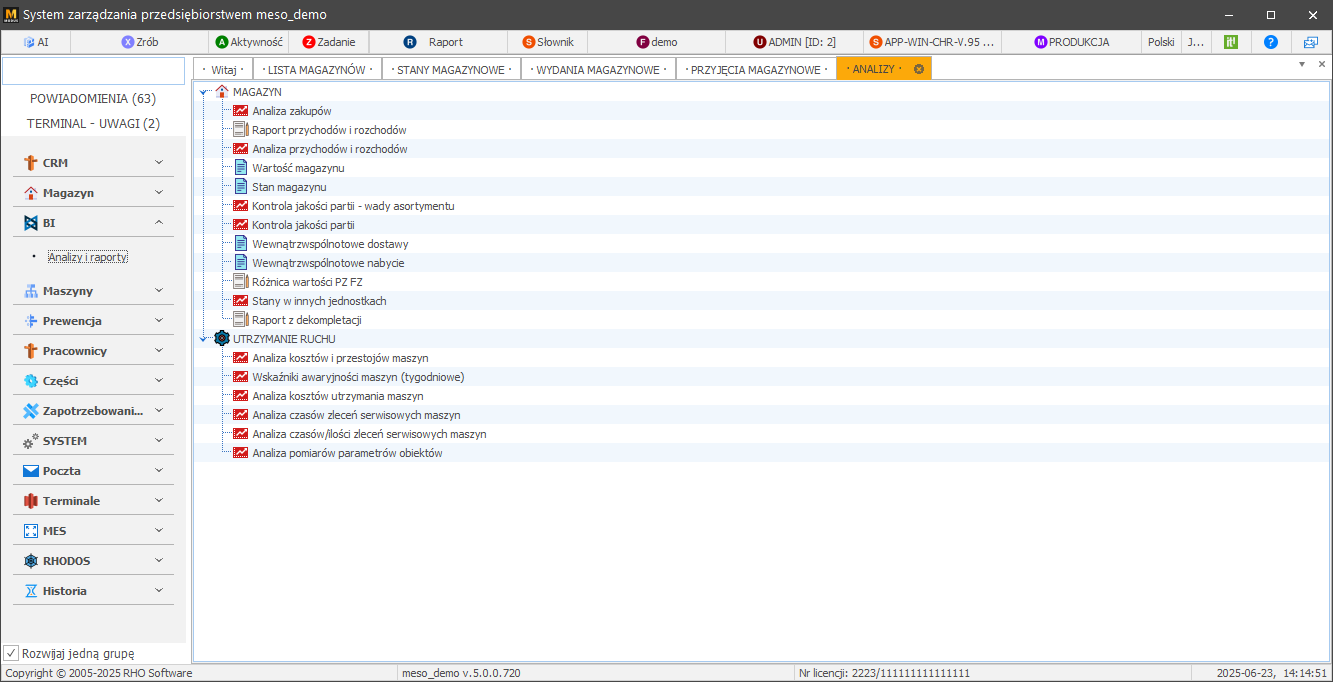Screen dimensions: 1333x682
Task: Collapse the UTRZYMANIE RUCHU tree node
Action: coord(203,339)
